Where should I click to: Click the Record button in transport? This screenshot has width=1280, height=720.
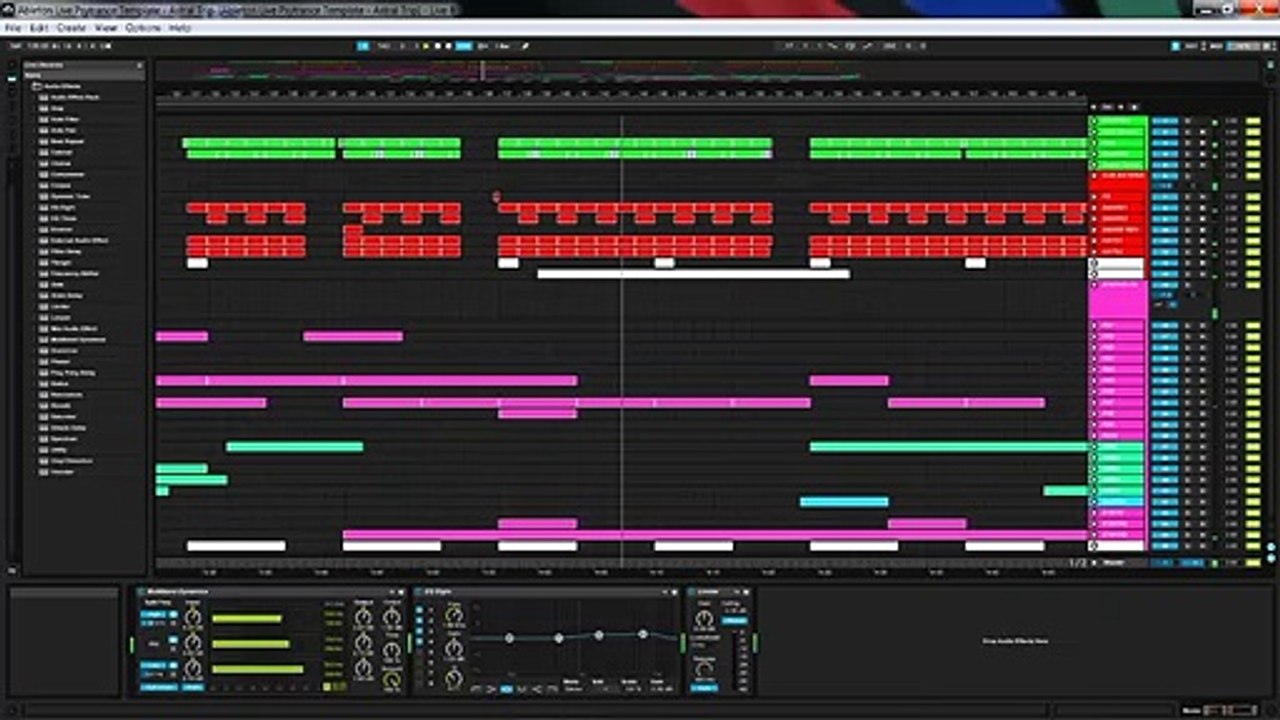[x=448, y=45]
